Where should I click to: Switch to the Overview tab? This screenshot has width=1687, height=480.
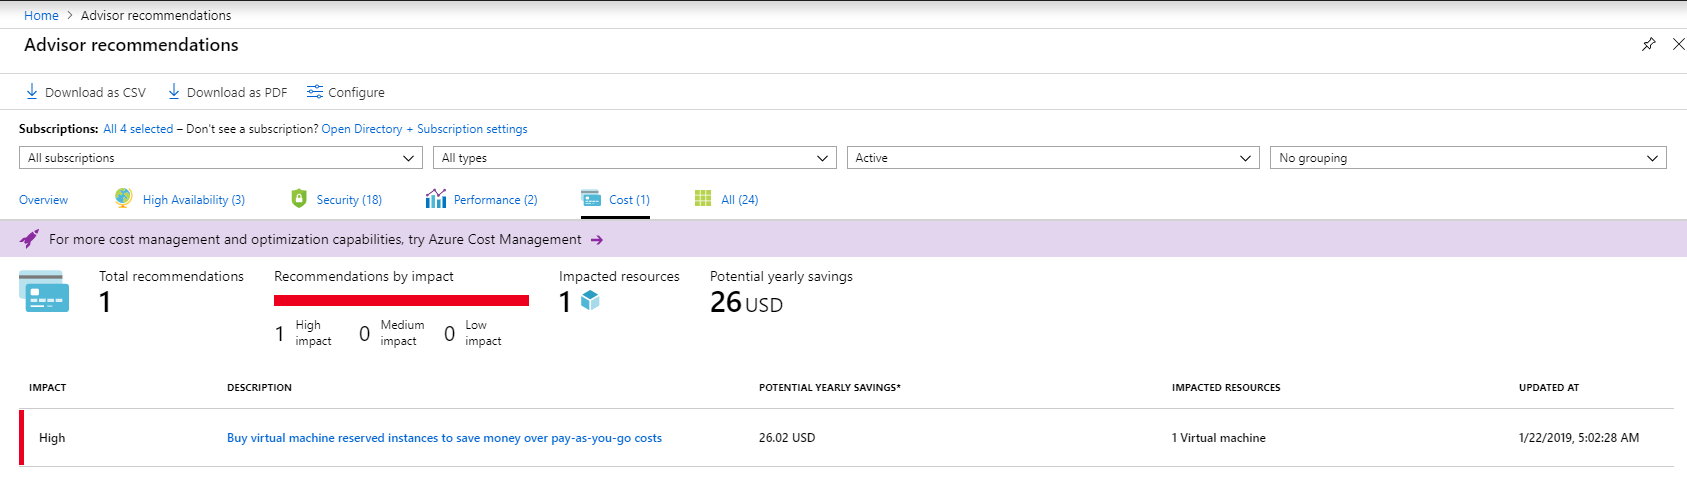pos(44,200)
